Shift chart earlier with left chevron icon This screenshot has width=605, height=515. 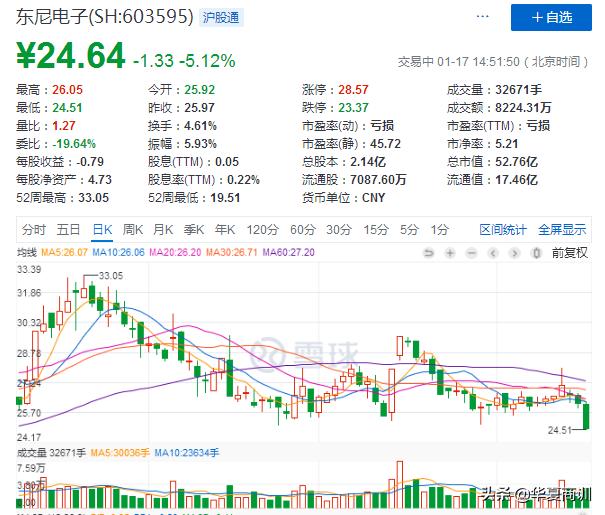pos(493,253)
